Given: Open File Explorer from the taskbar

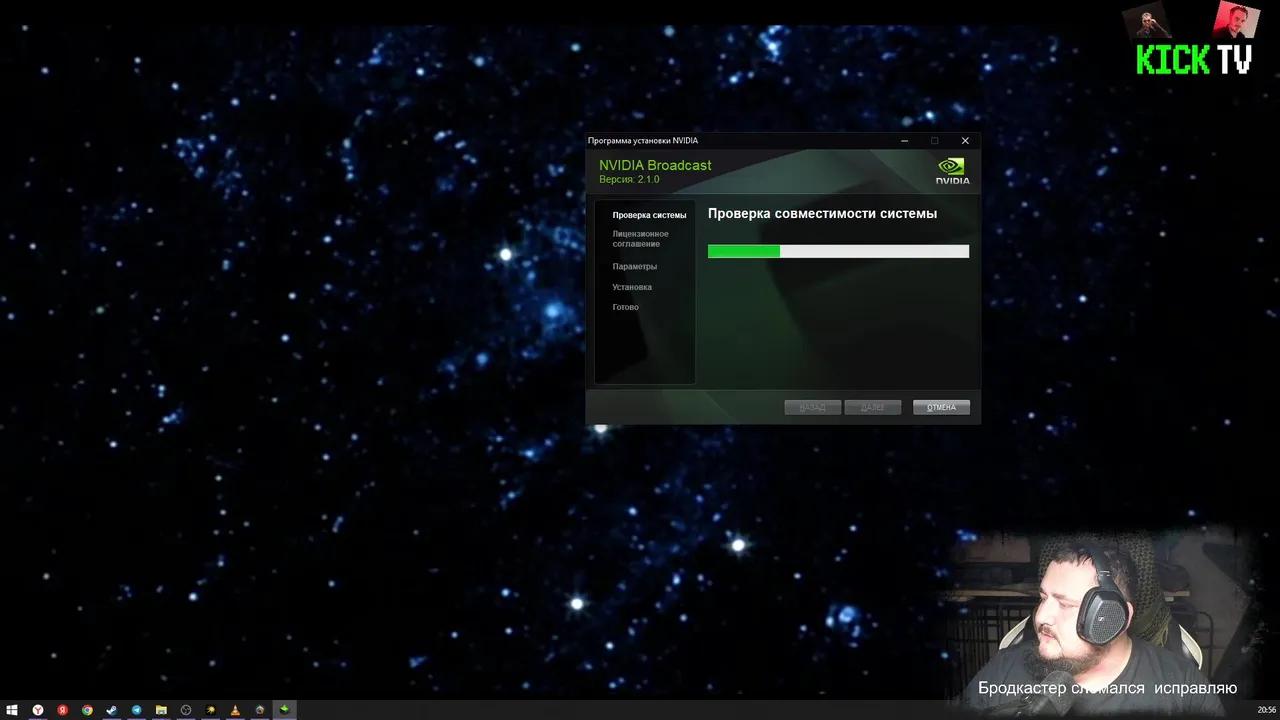Looking at the screenshot, I should (x=161, y=710).
